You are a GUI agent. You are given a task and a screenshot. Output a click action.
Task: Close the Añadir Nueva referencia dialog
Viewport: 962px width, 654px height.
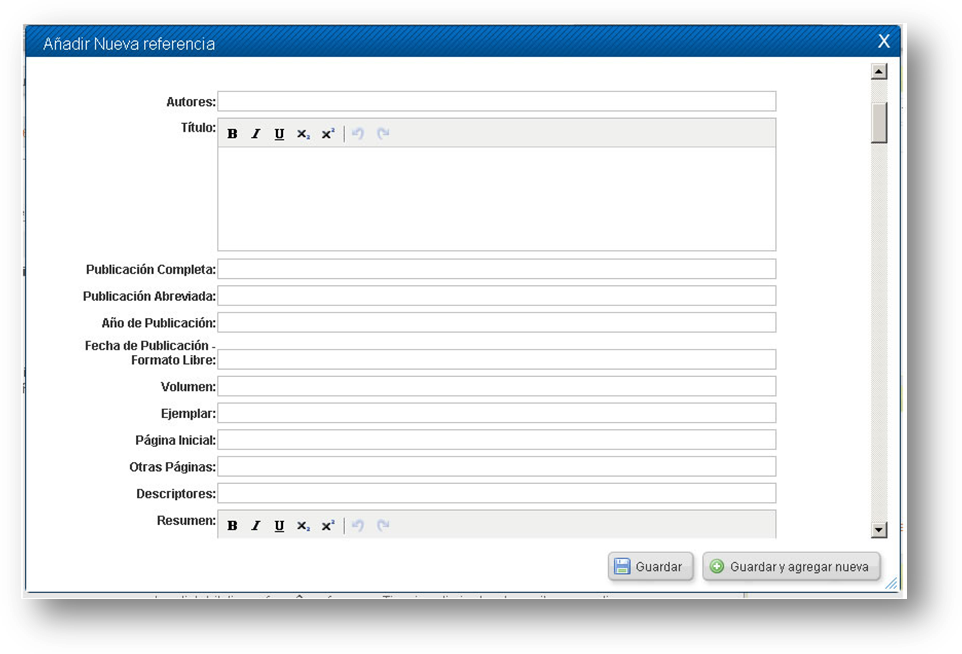click(x=883, y=41)
